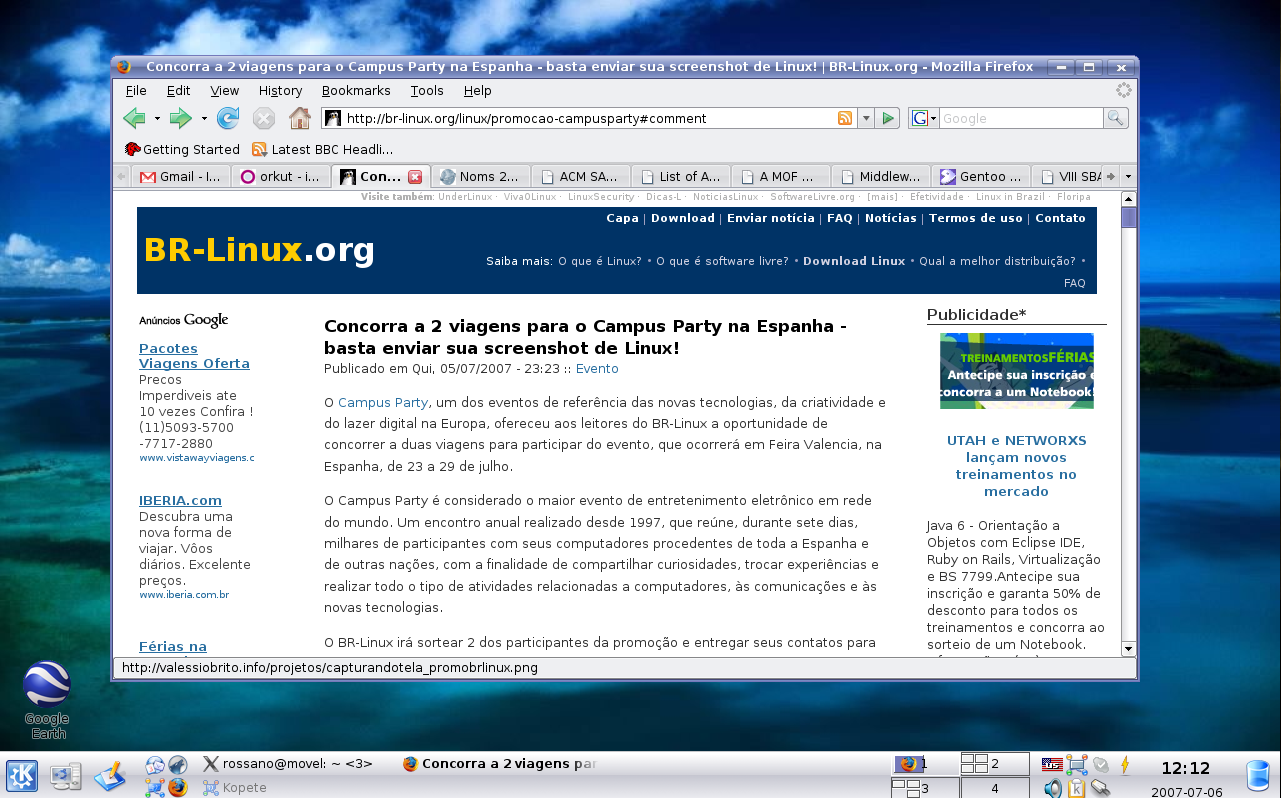Image resolution: width=1281 pixels, height=798 pixels.
Task: Click in the Google search box
Action: point(1021,118)
